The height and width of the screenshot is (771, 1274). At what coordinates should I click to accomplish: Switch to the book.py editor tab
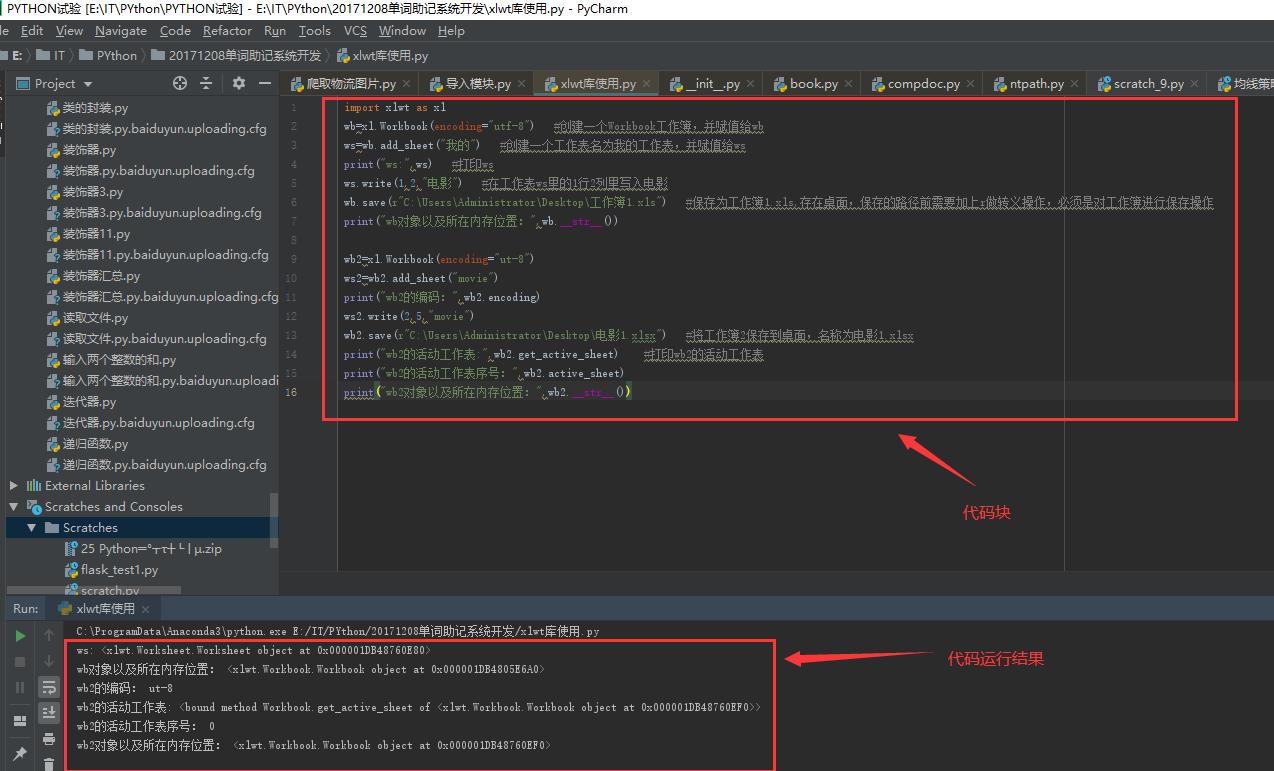pyautogui.click(x=813, y=84)
